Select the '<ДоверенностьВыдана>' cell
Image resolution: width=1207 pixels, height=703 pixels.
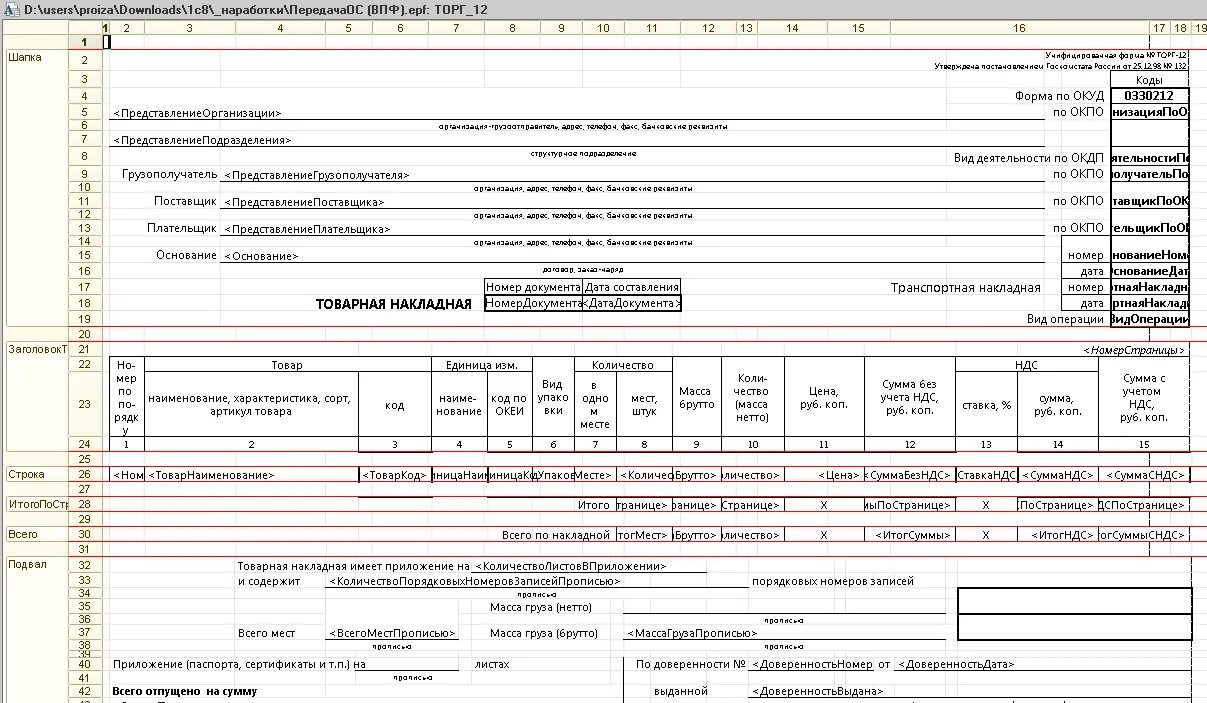point(816,691)
